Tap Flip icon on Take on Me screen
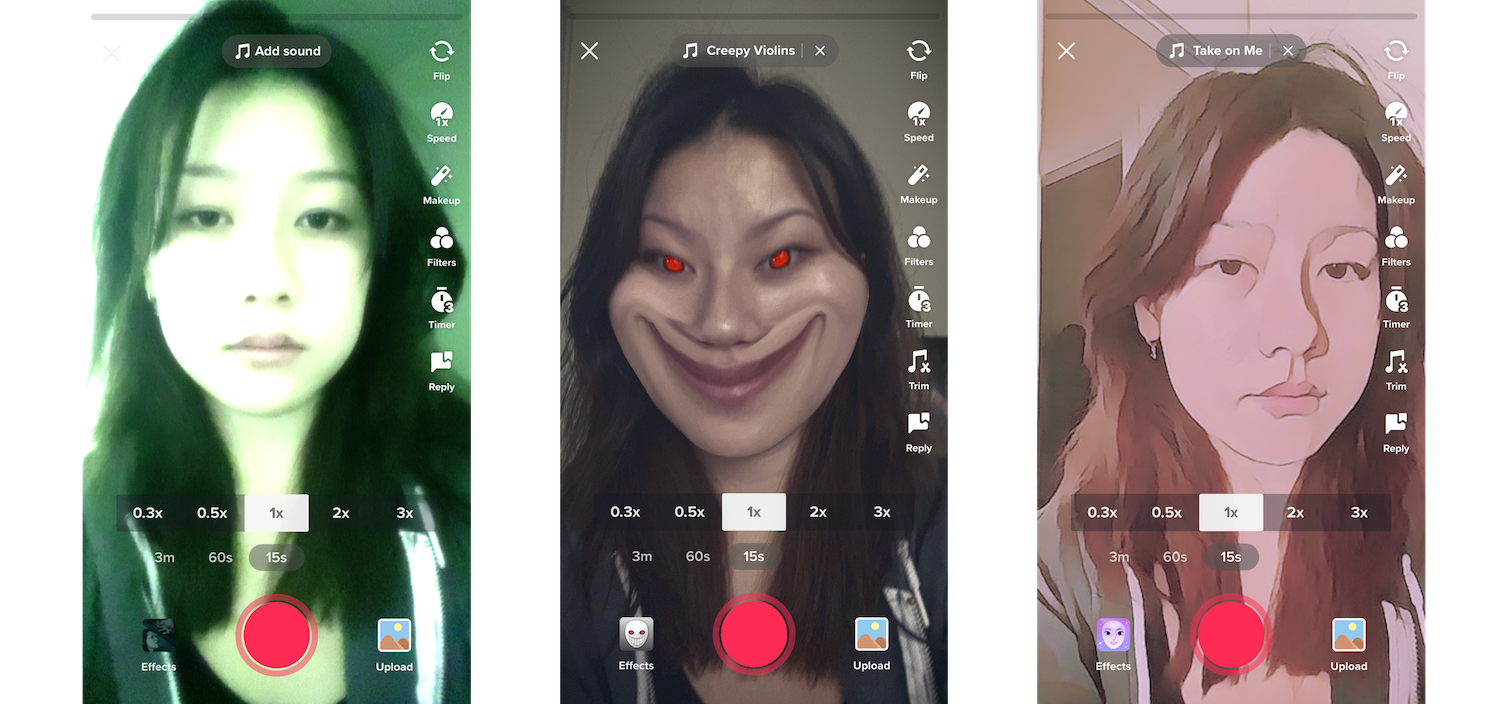The height and width of the screenshot is (704, 1508). point(1396,51)
